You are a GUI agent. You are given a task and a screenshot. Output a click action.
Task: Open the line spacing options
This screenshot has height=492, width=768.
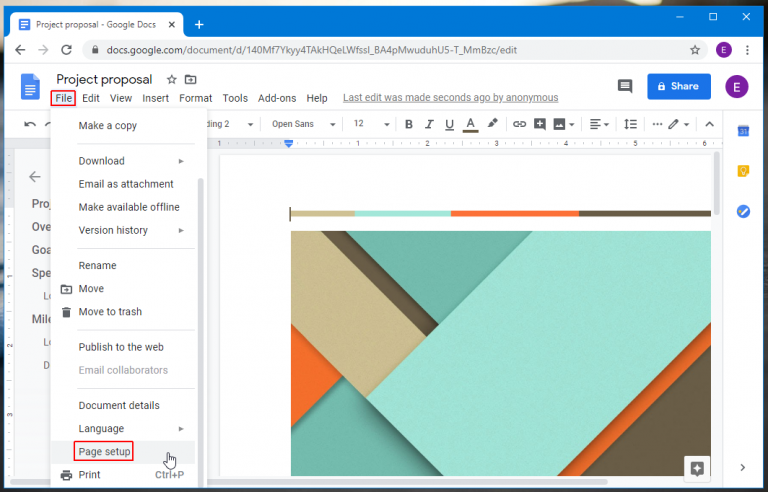(x=630, y=124)
